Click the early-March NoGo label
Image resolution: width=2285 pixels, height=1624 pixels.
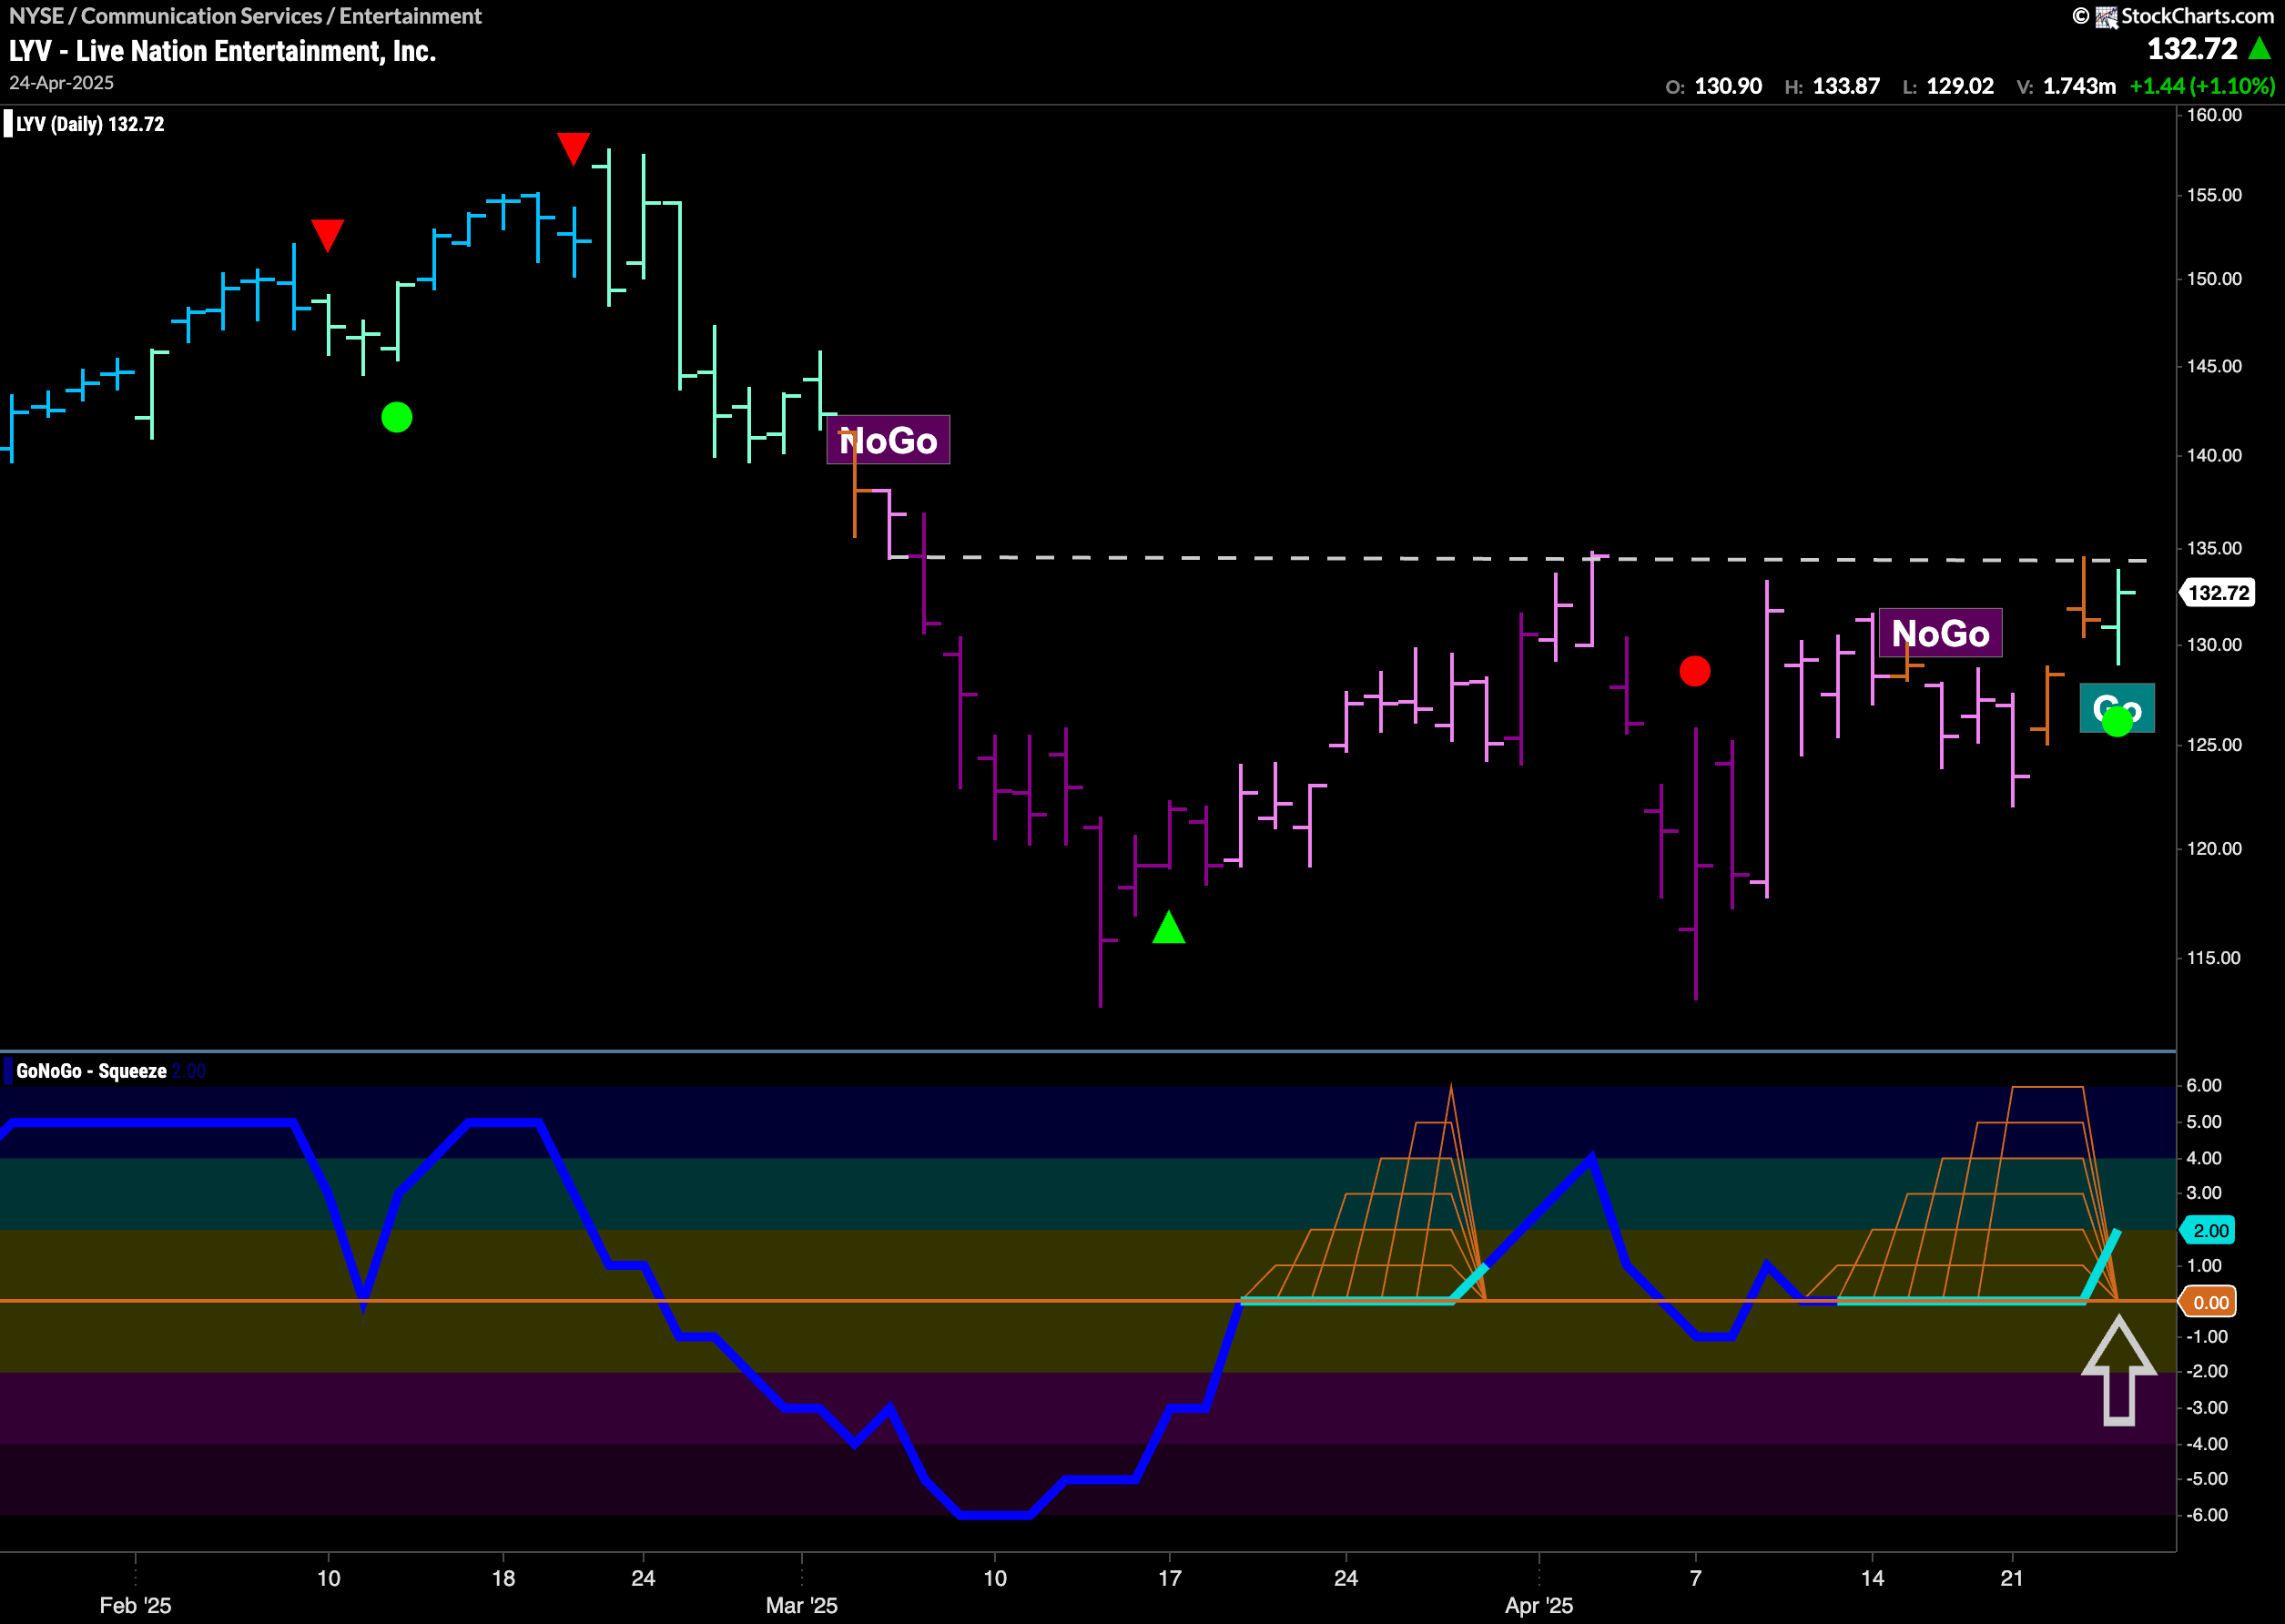[888, 440]
